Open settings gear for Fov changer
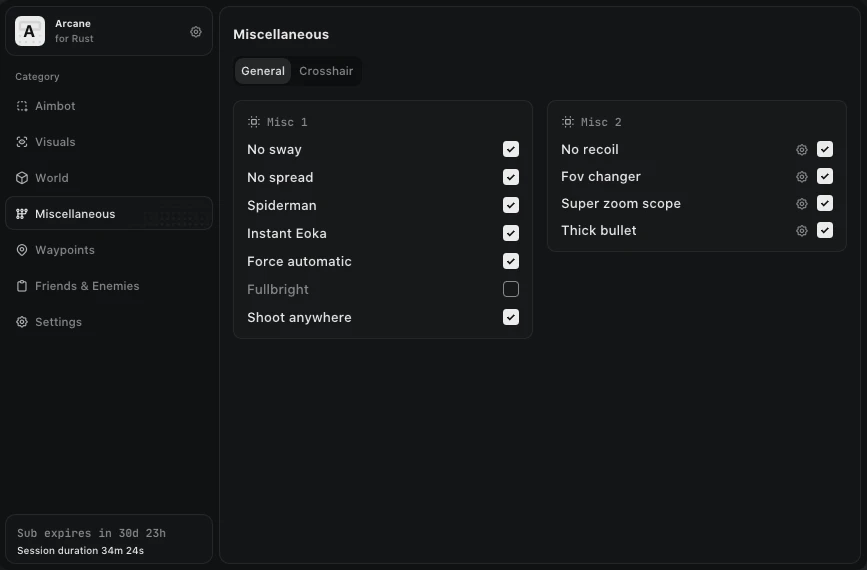 pyautogui.click(x=802, y=176)
